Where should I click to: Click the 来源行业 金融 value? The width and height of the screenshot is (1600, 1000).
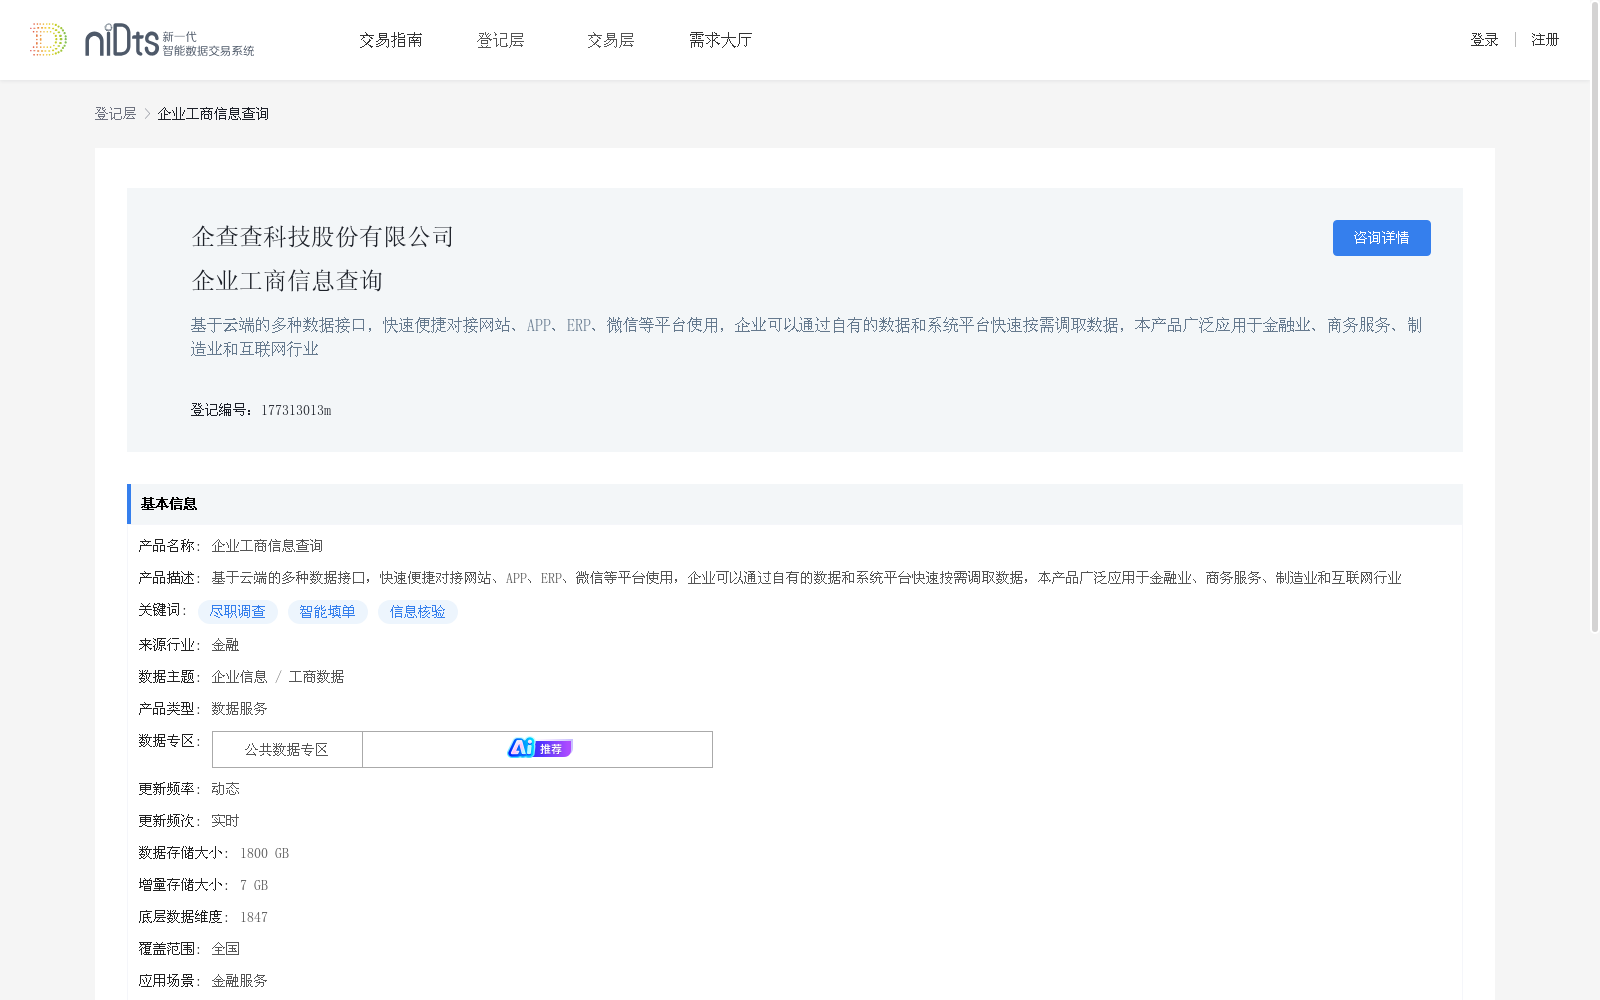(225, 645)
